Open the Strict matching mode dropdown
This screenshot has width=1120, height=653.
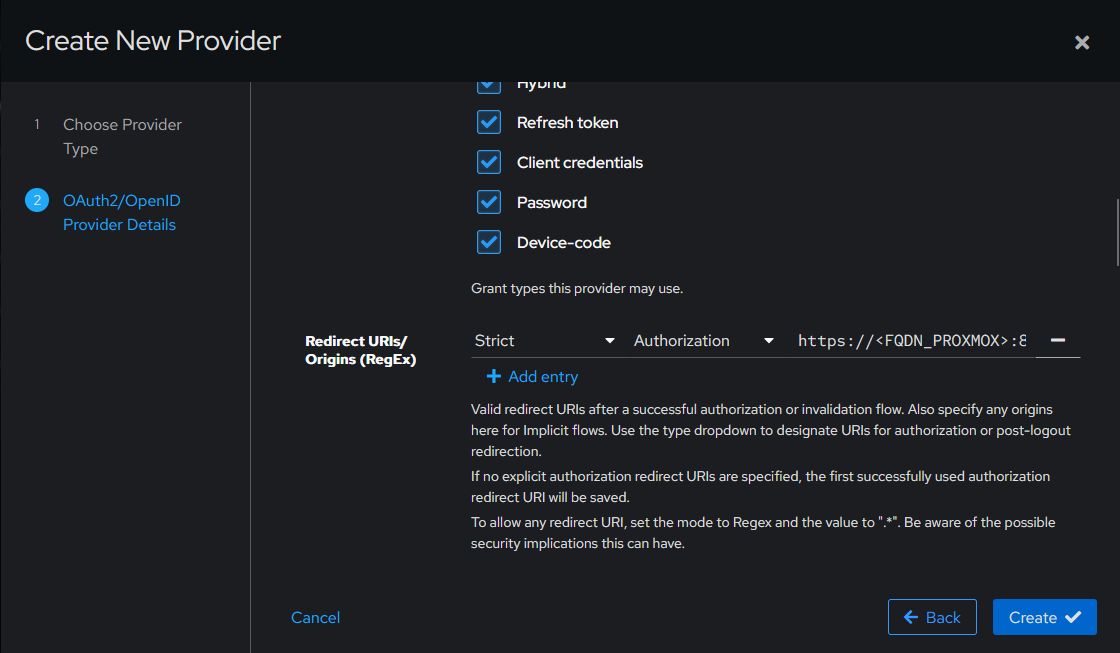coord(545,341)
